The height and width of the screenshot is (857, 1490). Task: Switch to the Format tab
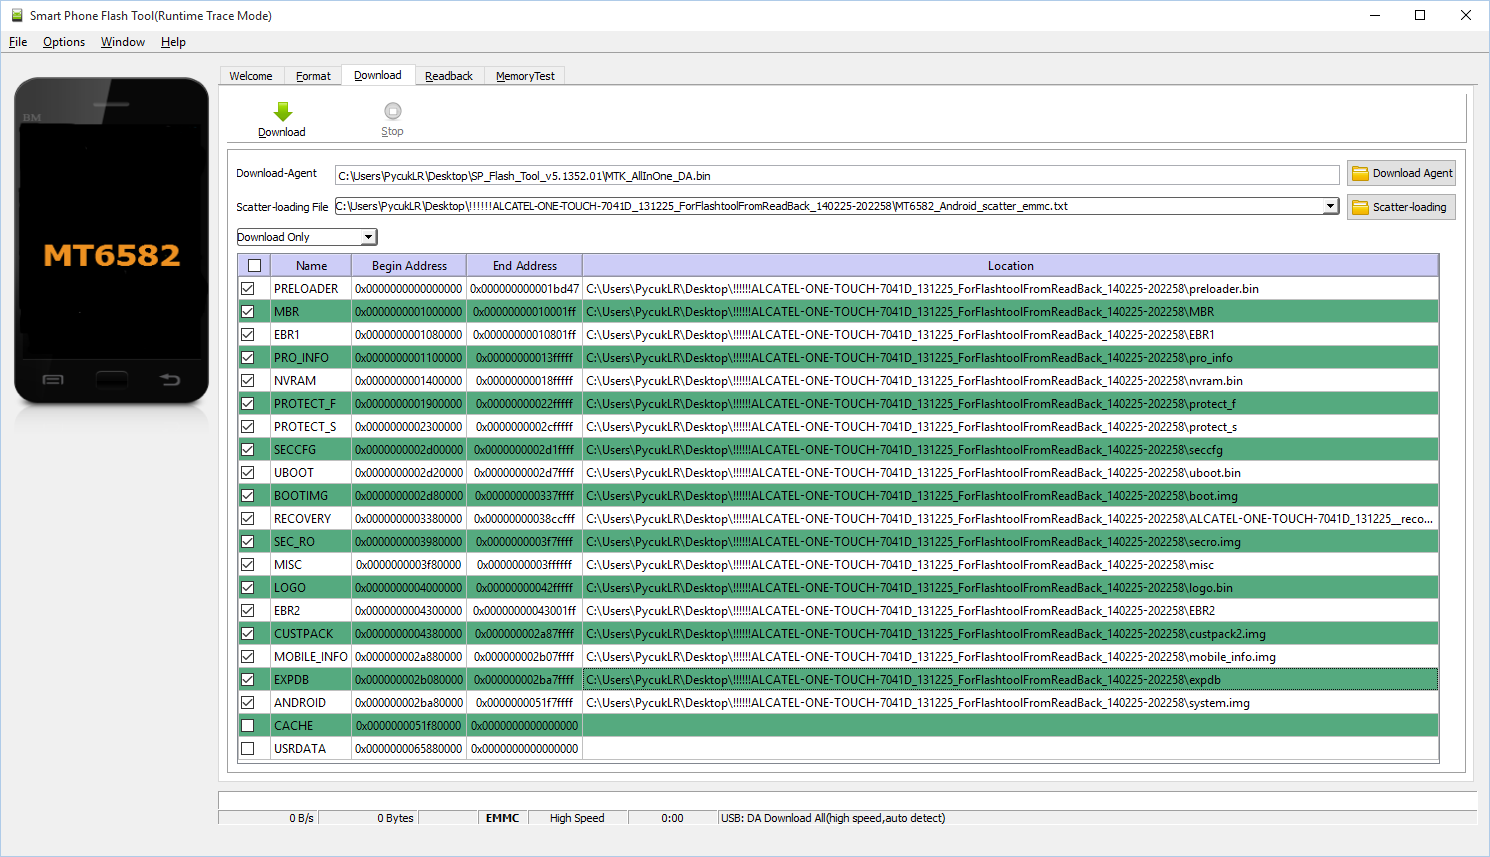(x=313, y=76)
